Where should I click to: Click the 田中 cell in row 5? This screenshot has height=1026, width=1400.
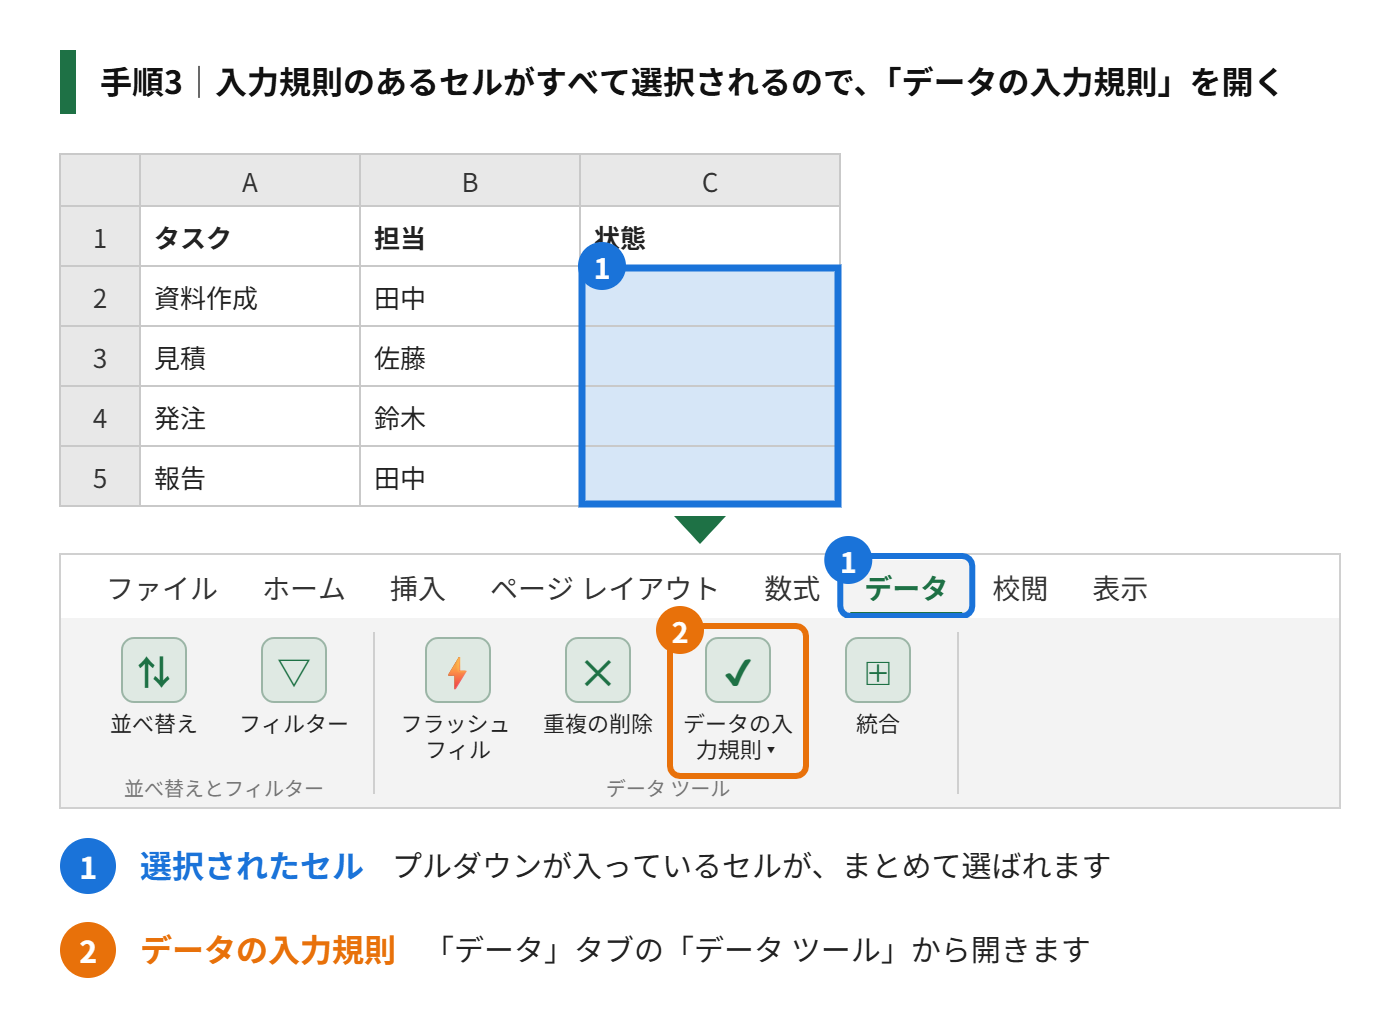[x=470, y=477]
